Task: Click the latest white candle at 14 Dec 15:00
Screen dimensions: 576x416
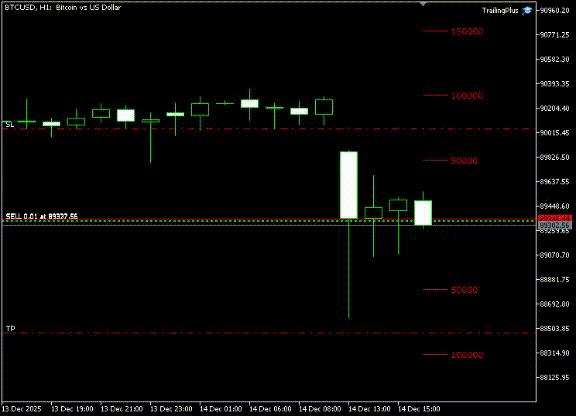Action: pyautogui.click(x=423, y=212)
